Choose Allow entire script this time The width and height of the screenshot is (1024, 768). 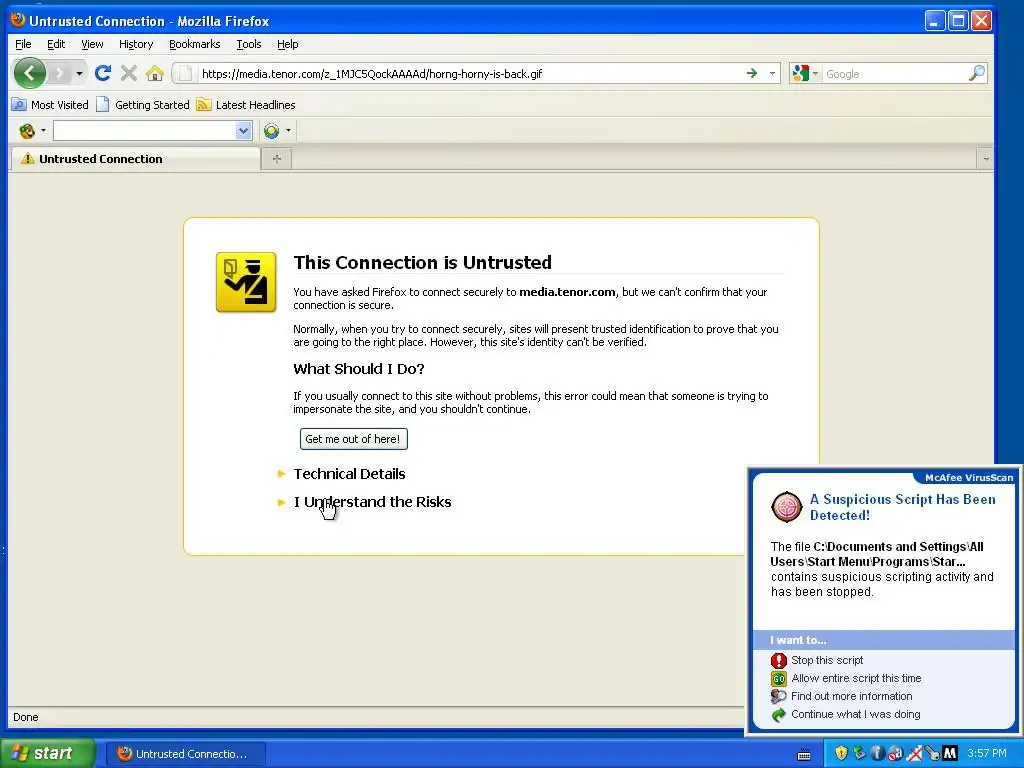856,678
